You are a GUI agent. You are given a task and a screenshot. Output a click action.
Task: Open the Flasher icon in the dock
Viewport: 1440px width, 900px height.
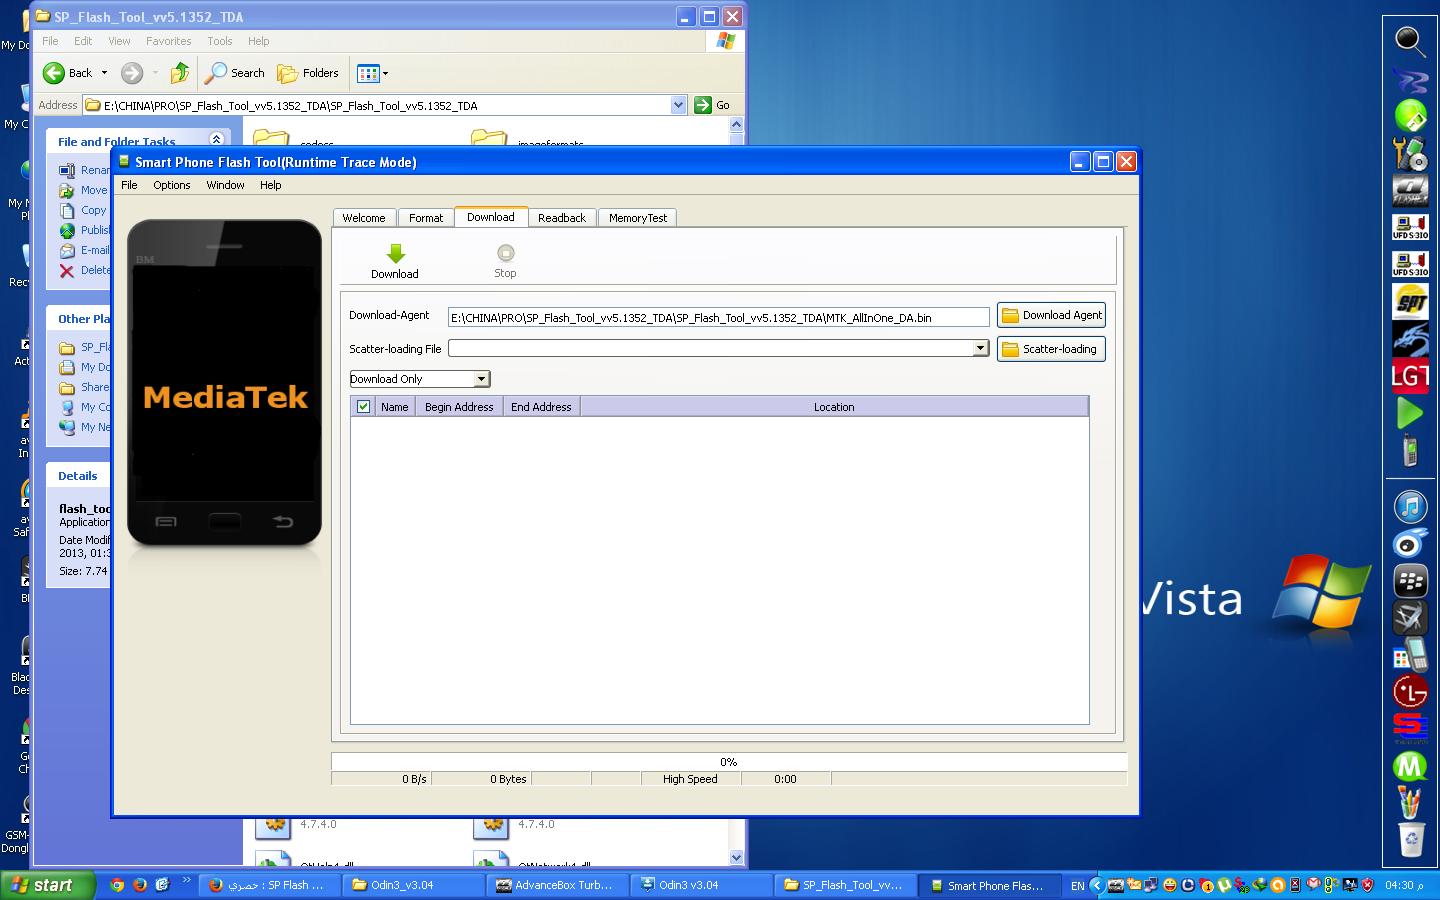1410,190
